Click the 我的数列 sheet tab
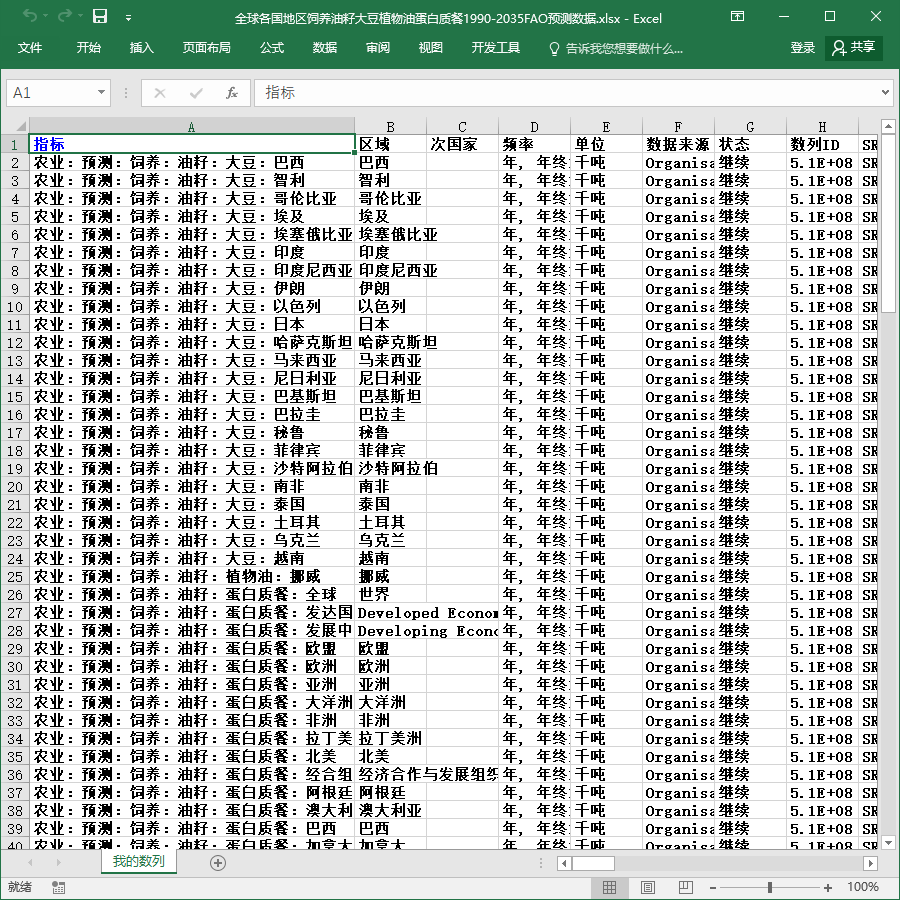 [138, 862]
